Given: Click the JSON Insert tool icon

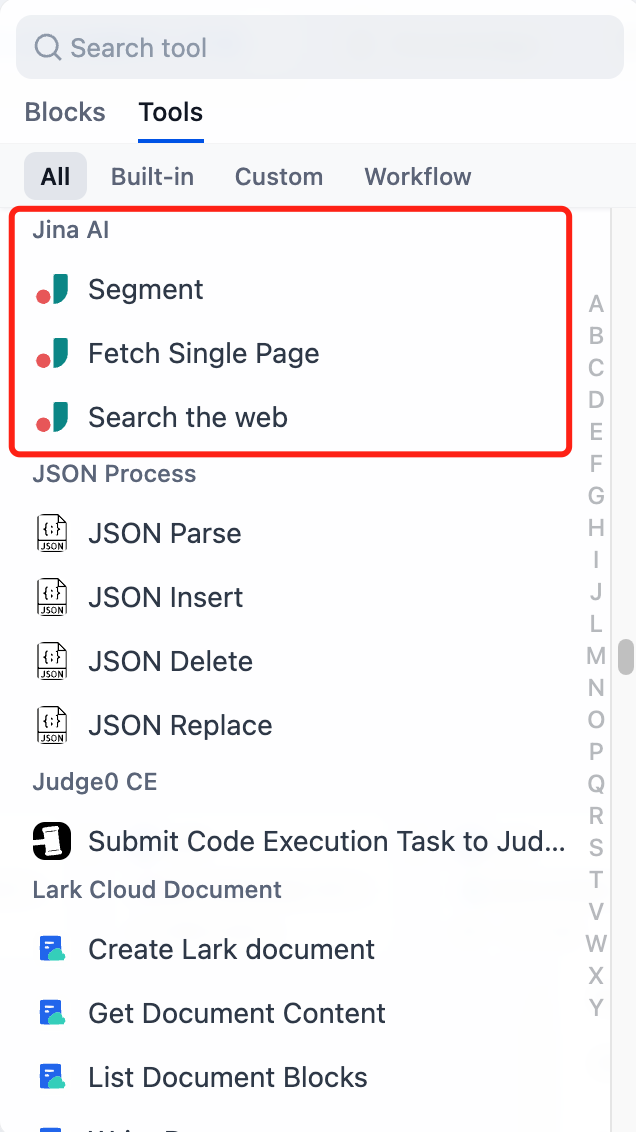Looking at the screenshot, I should click(52, 598).
